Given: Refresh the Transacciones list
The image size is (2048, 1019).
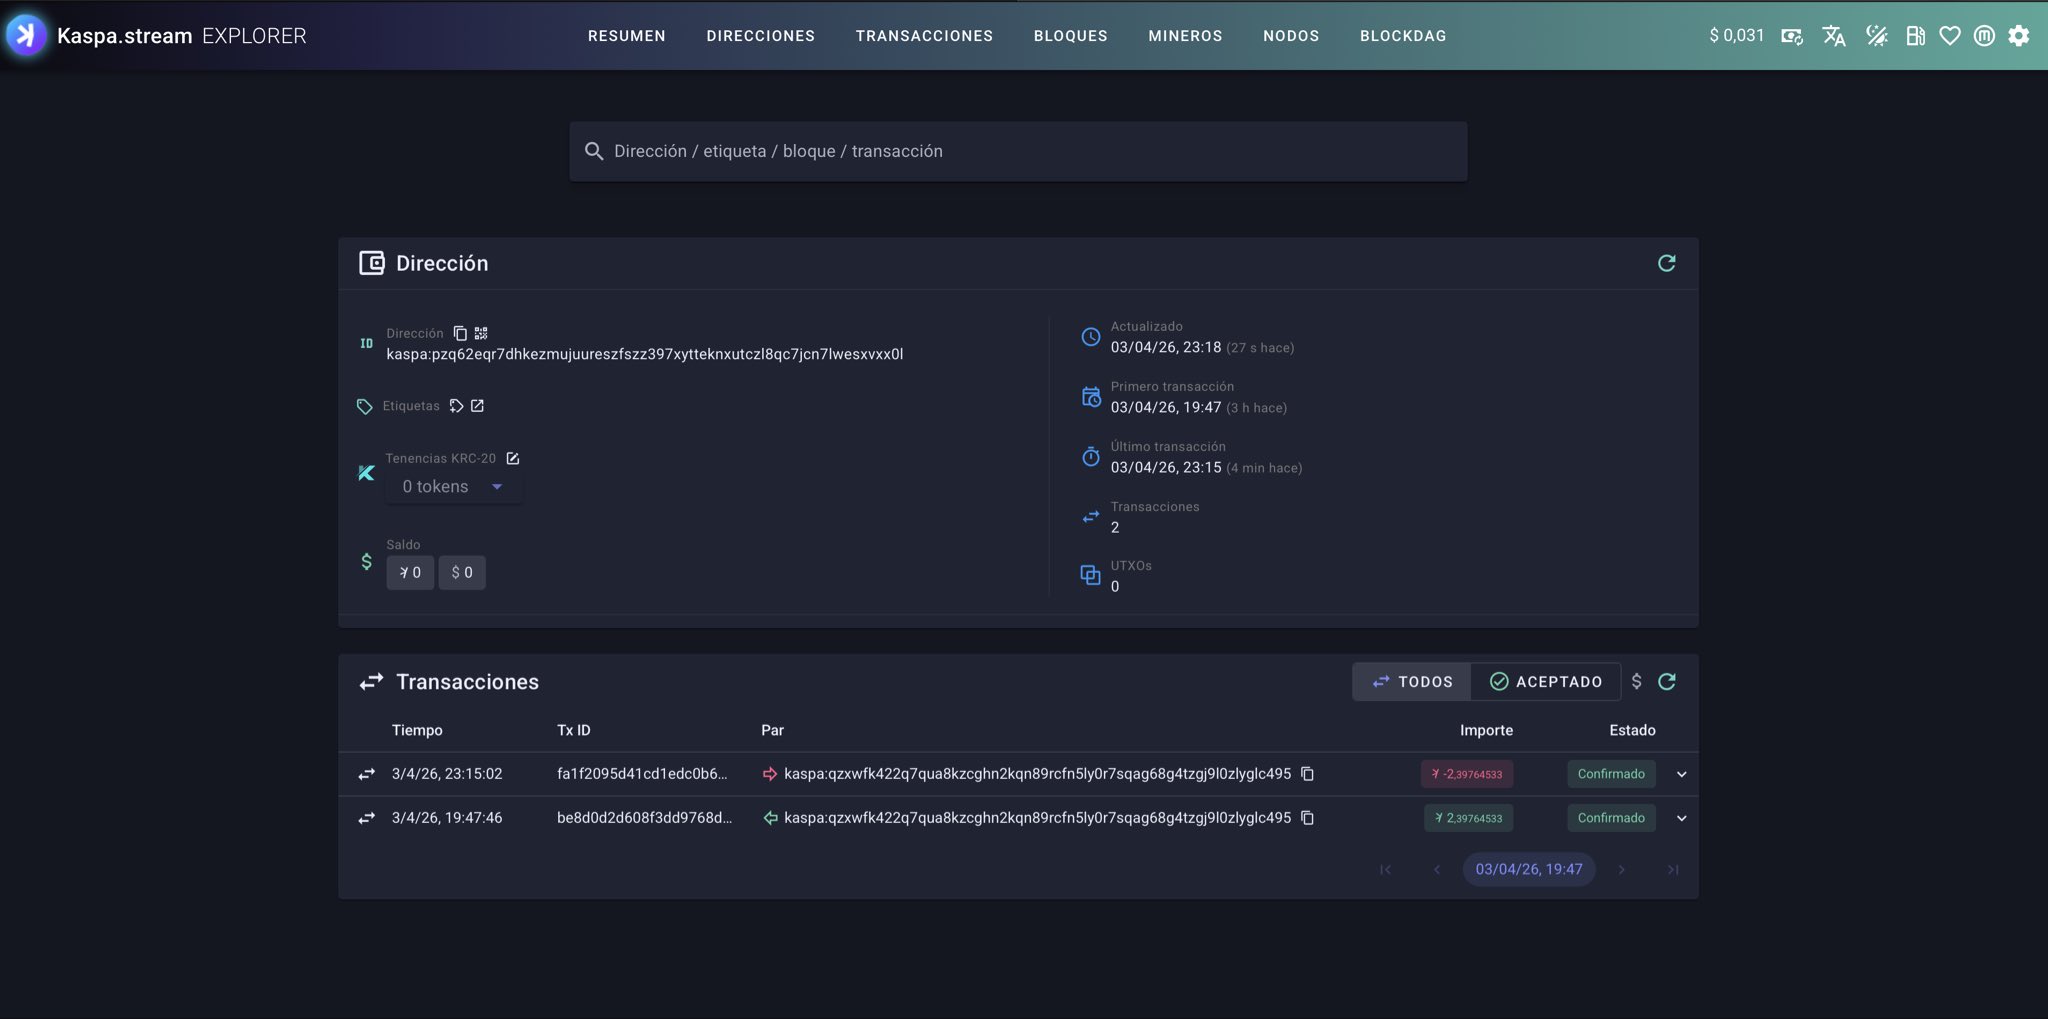Looking at the screenshot, I should (x=1666, y=681).
